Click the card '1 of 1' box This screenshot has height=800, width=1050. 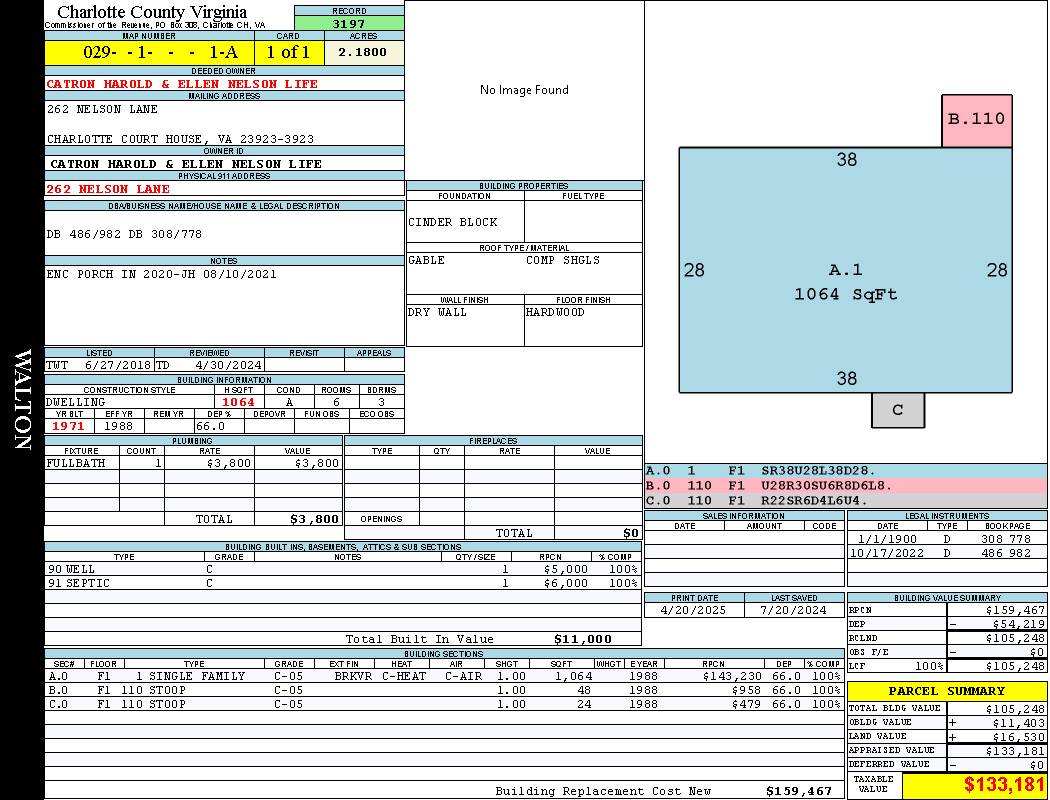pos(288,52)
